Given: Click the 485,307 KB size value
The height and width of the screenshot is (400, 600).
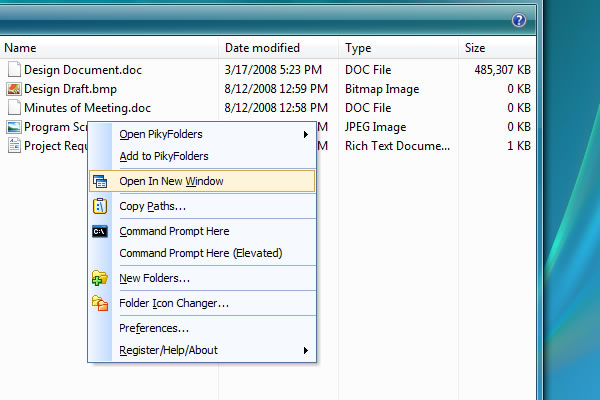Looking at the screenshot, I should tap(502, 70).
